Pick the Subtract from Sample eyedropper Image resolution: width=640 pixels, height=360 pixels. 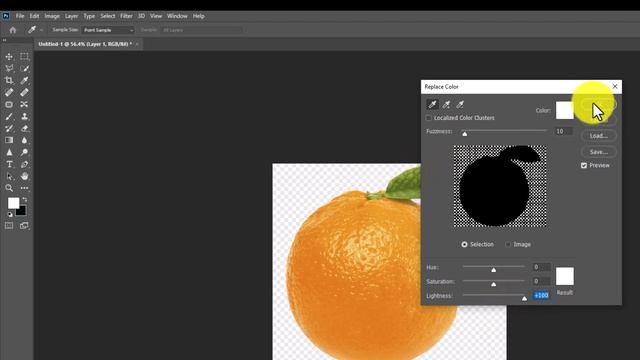click(x=460, y=104)
